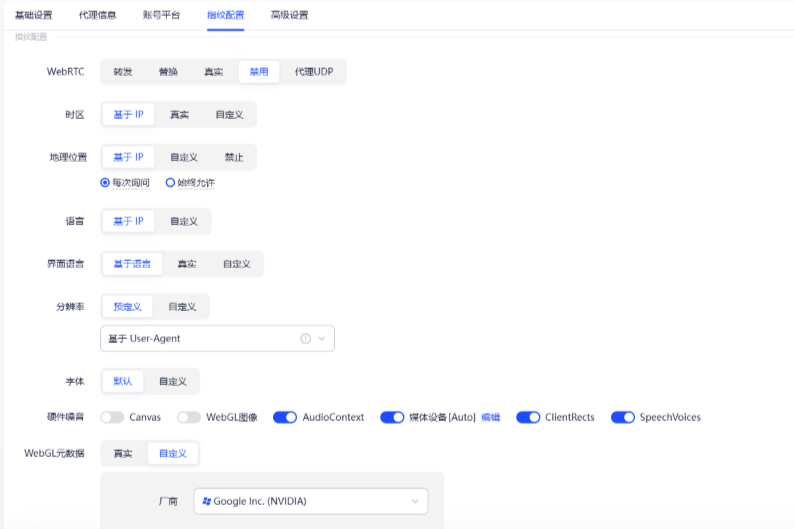Toggle the WebGL图像 noise switch

coord(189,417)
